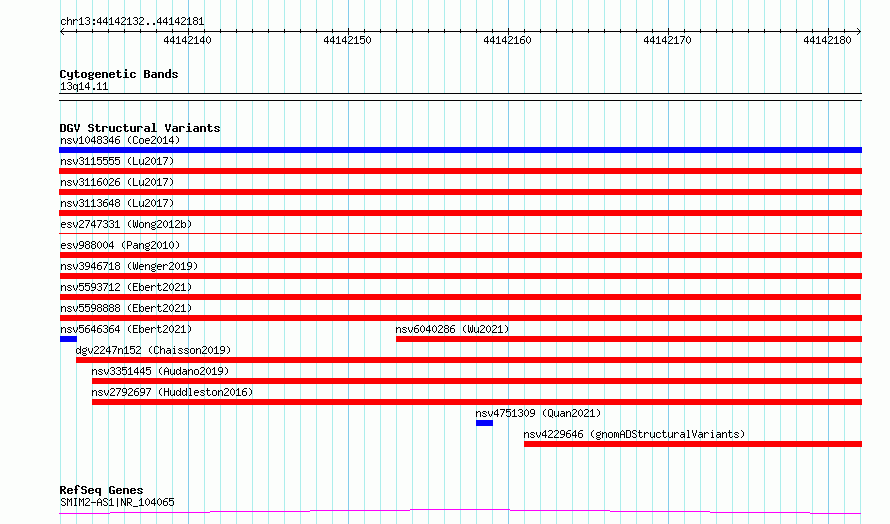This screenshot has height=524, width=890.
Task: Click red bar under esv988004
Action: (x=460, y=255)
